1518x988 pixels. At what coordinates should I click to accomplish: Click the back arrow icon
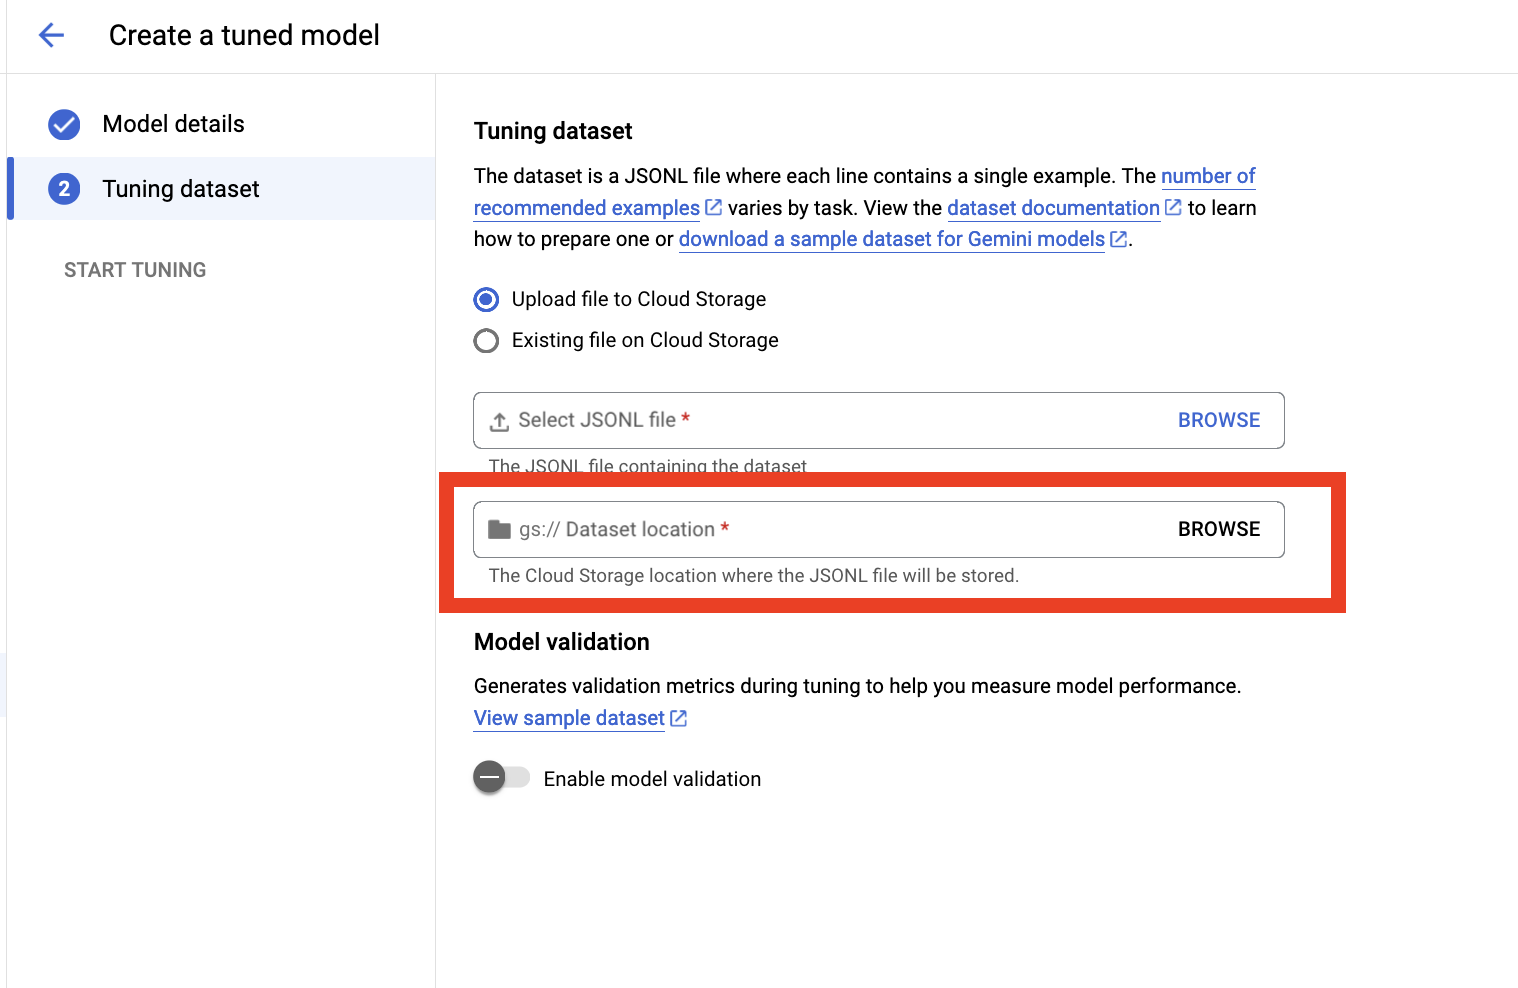pyautogui.click(x=51, y=36)
